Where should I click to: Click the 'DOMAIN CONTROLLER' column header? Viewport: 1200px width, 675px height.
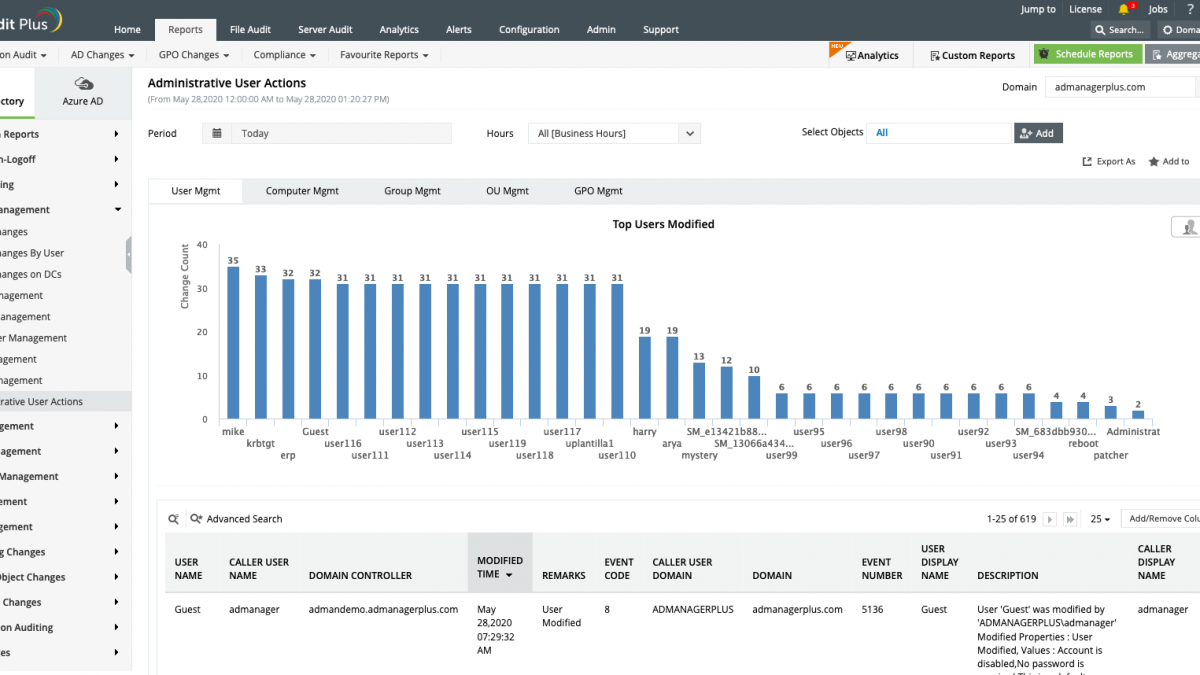[x=360, y=576]
